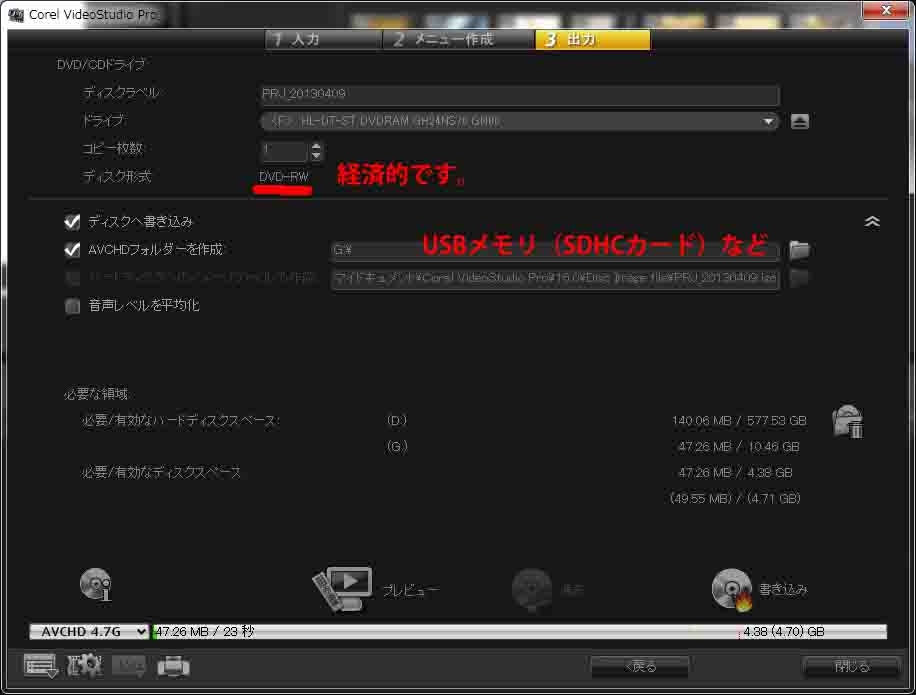Switch to the 1 入力 tab
Viewport: 916px width, 695px height.
tap(323, 40)
